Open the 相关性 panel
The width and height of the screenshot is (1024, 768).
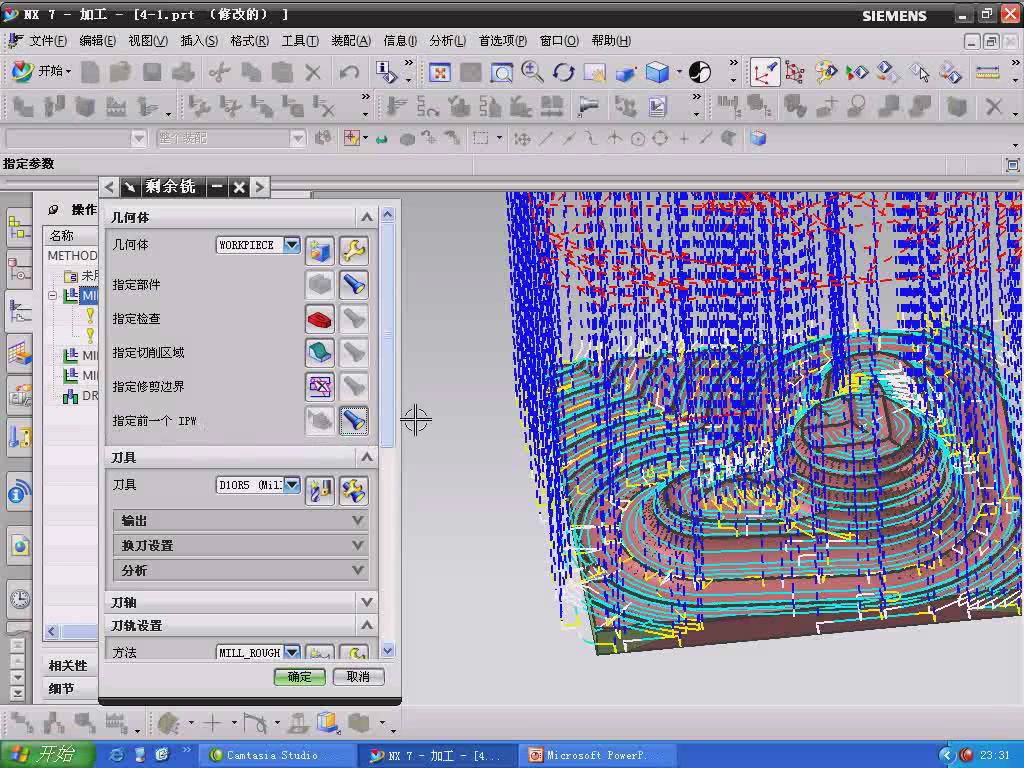[68, 665]
